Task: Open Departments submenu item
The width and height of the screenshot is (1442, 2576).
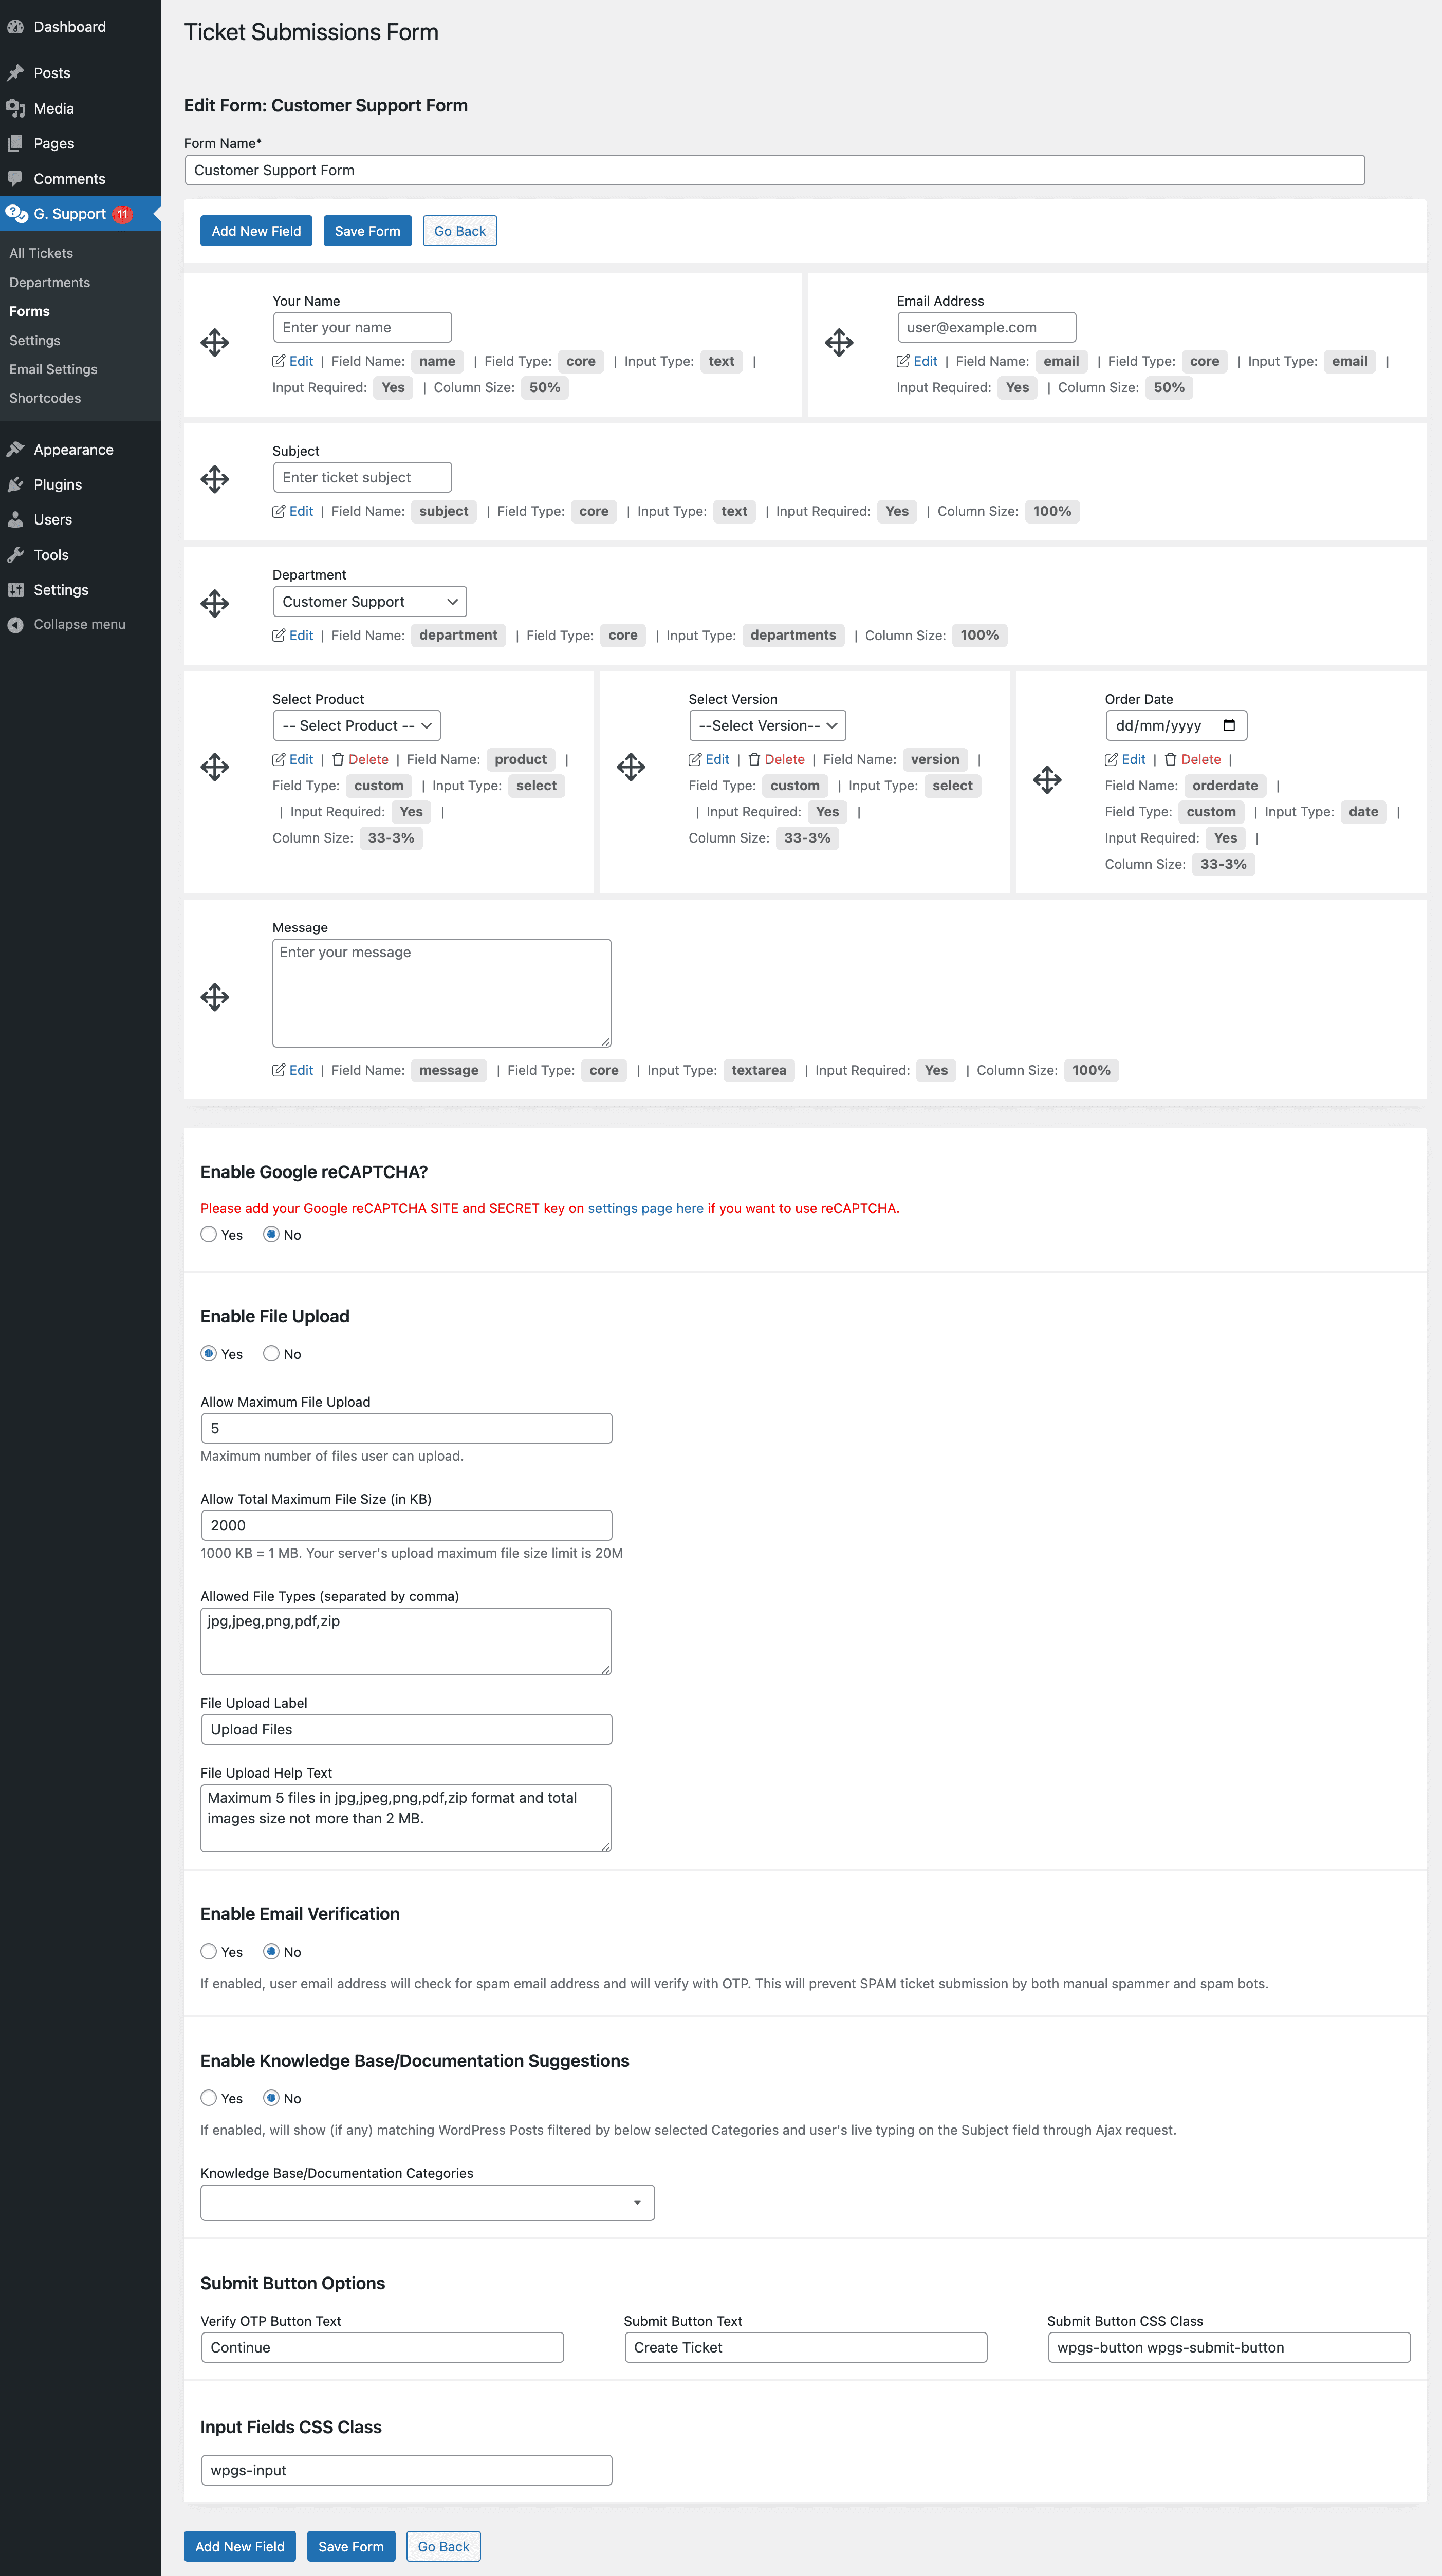Action: pos(50,282)
